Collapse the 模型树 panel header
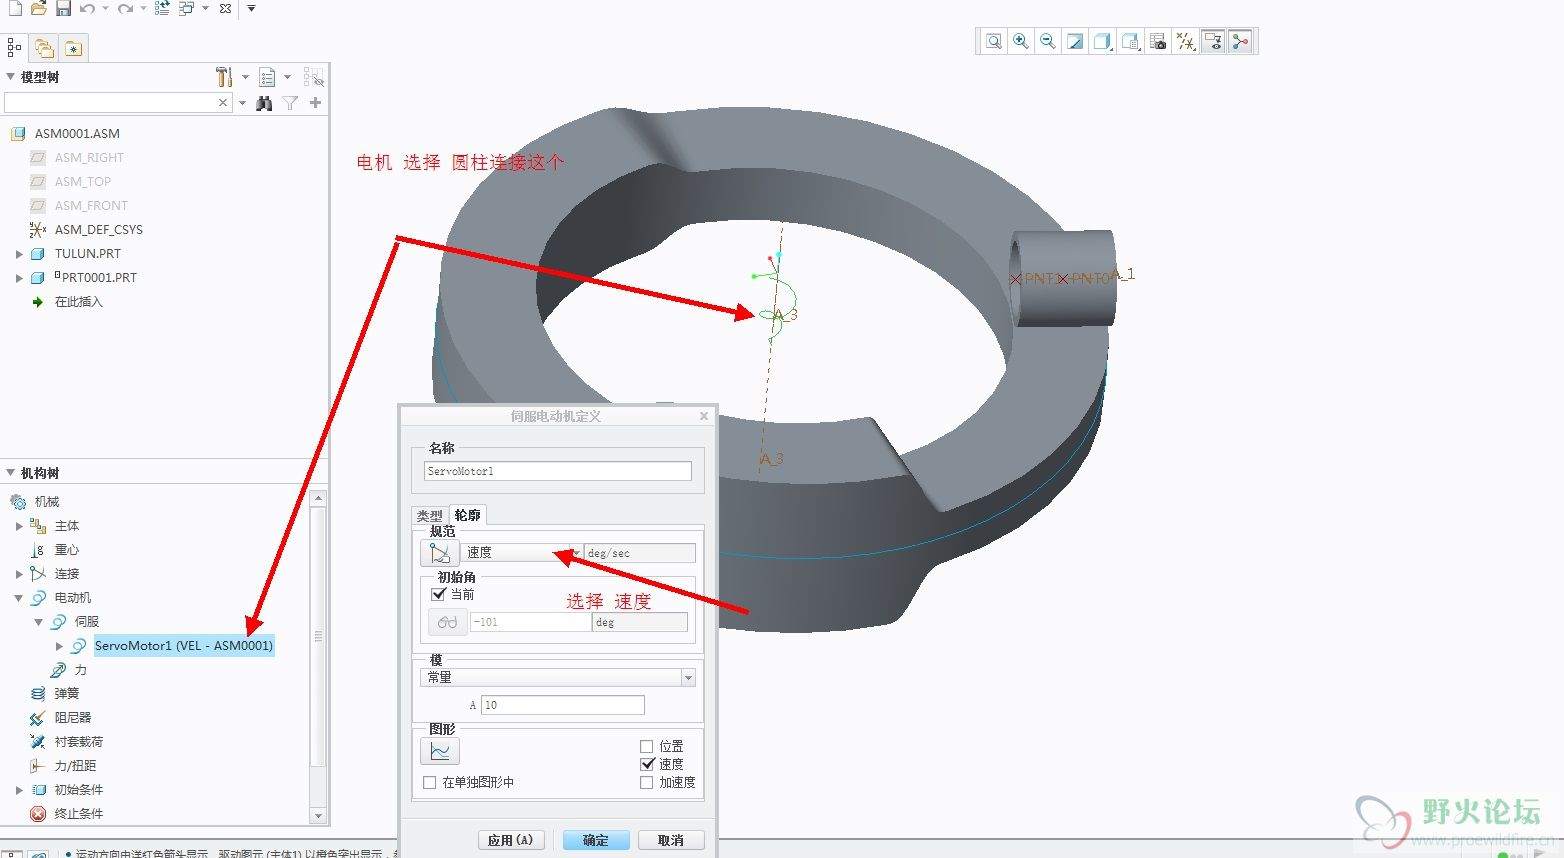This screenshot has height=858, width=1564. pos(11,76)
